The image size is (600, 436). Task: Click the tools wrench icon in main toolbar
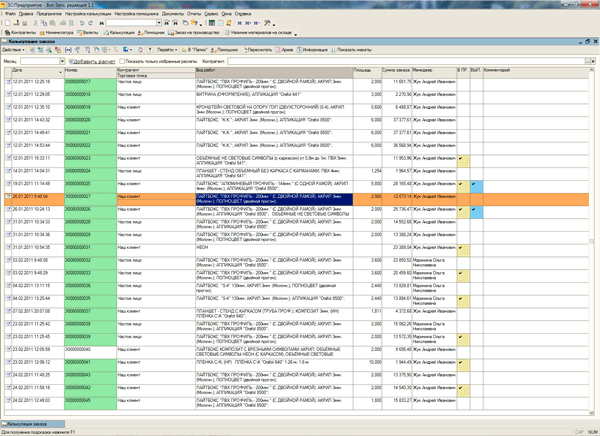(x=267, y=23)
